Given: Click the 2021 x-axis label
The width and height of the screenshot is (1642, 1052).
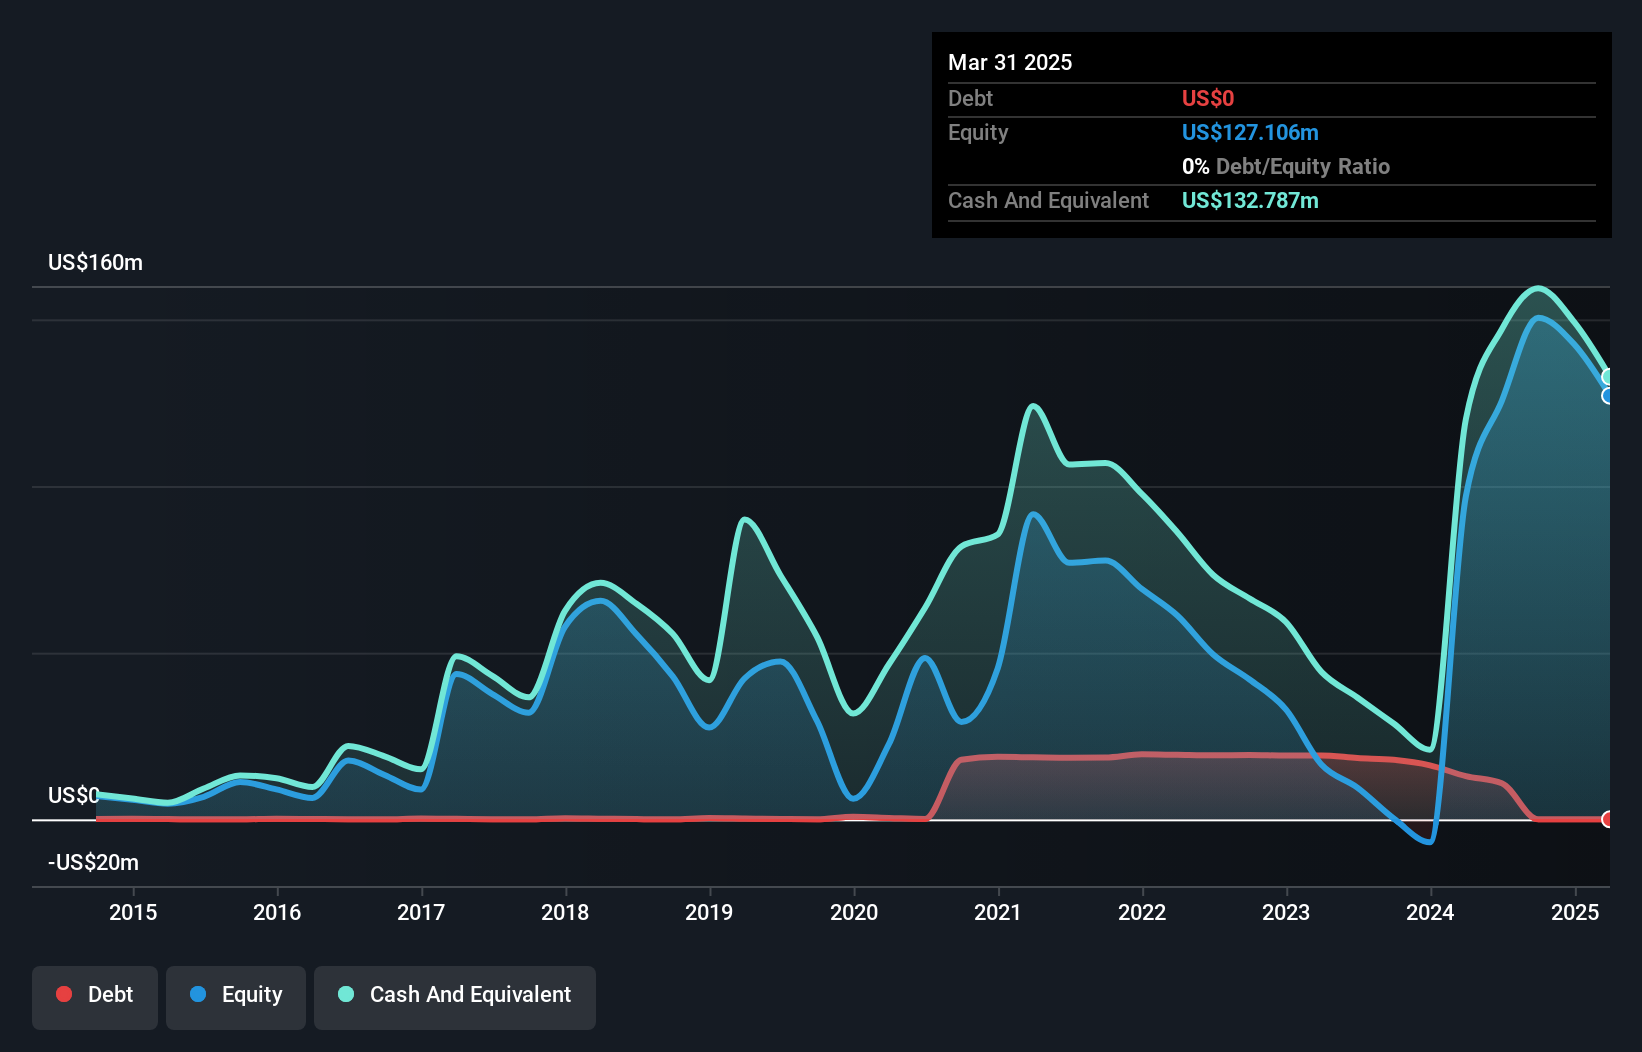Looking at the screenshot, I should [x=998, y=912].
